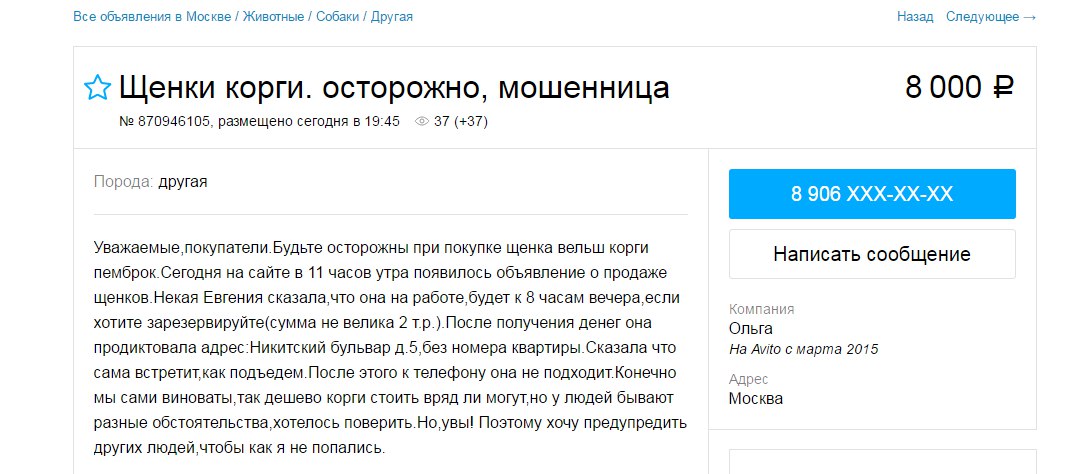This screenshot has width=1088, height=474.
Task: Click the views count 37 (+37)
Action: pyautogui.click(x=461, y=121)
